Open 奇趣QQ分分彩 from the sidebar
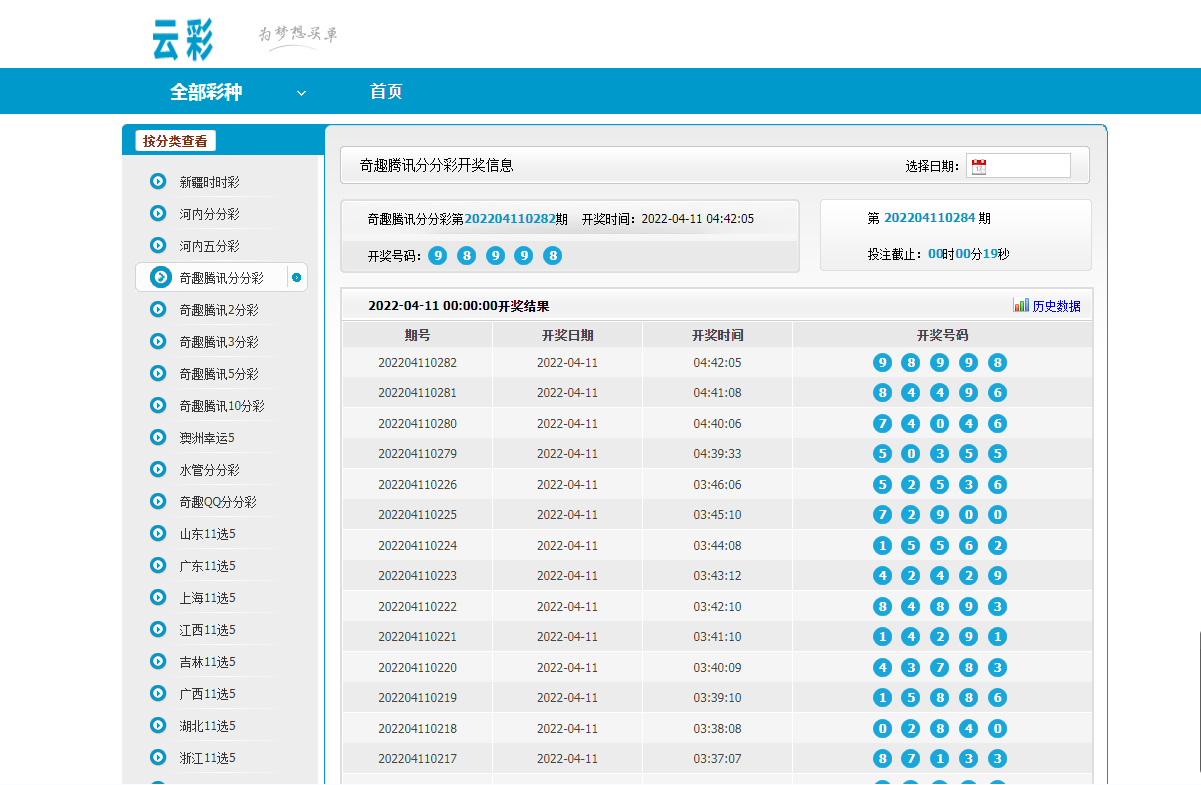Viewport: 1201px width, 785px height. click(x=217, y=502)
